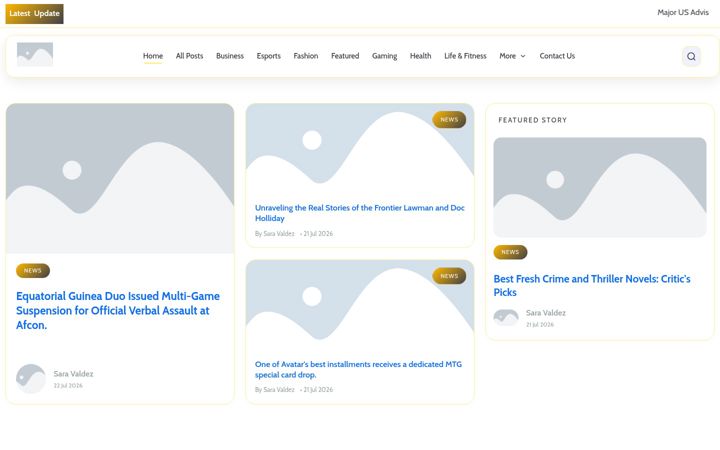View Sara Valdez profile on Equatorial Guinea card
This screenshot has width=720, height=450.
73,374
